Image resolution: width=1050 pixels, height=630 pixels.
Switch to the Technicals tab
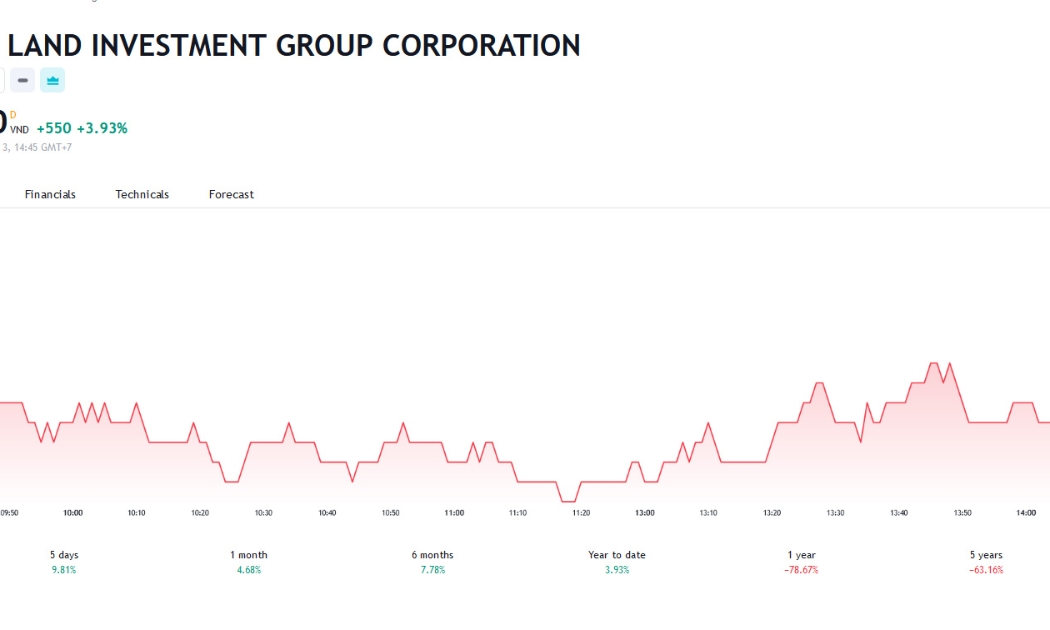(x=142, y=194)
